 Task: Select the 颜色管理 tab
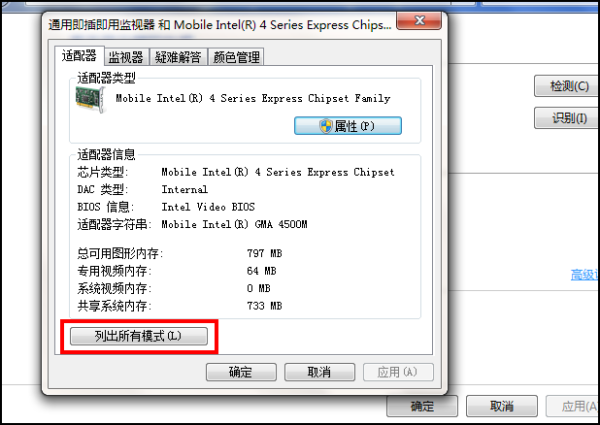236,57
